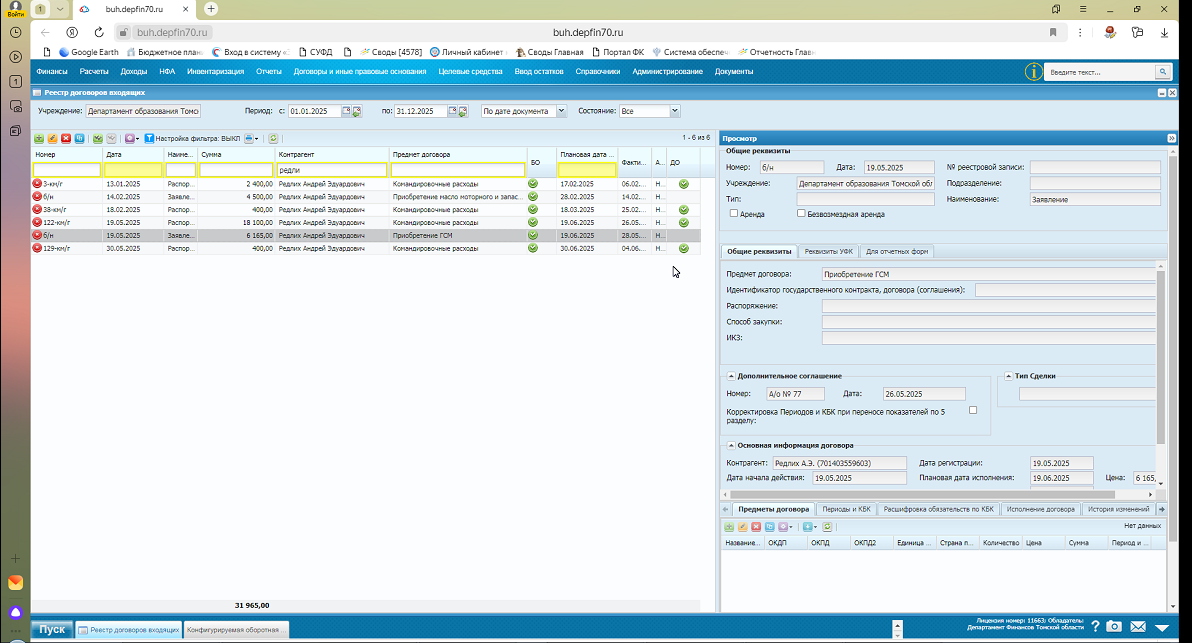Open a new browser tab

click(x=211, y=9)
